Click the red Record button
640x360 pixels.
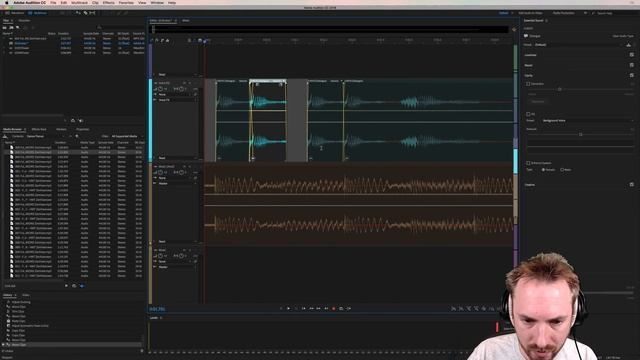tap(333, 309)
